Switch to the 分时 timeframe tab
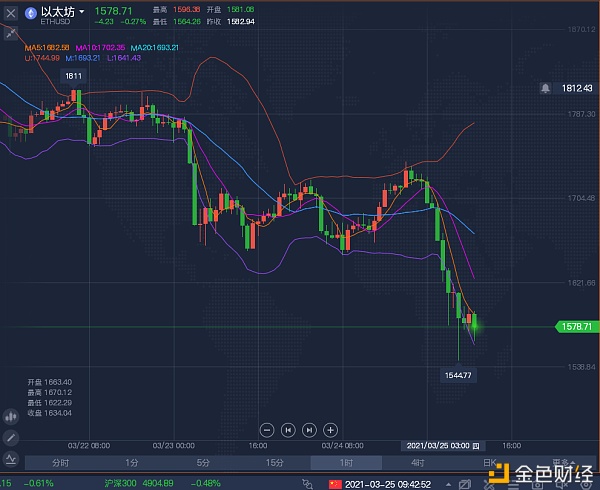The image size is (600, 490). (x=60, y=463)
